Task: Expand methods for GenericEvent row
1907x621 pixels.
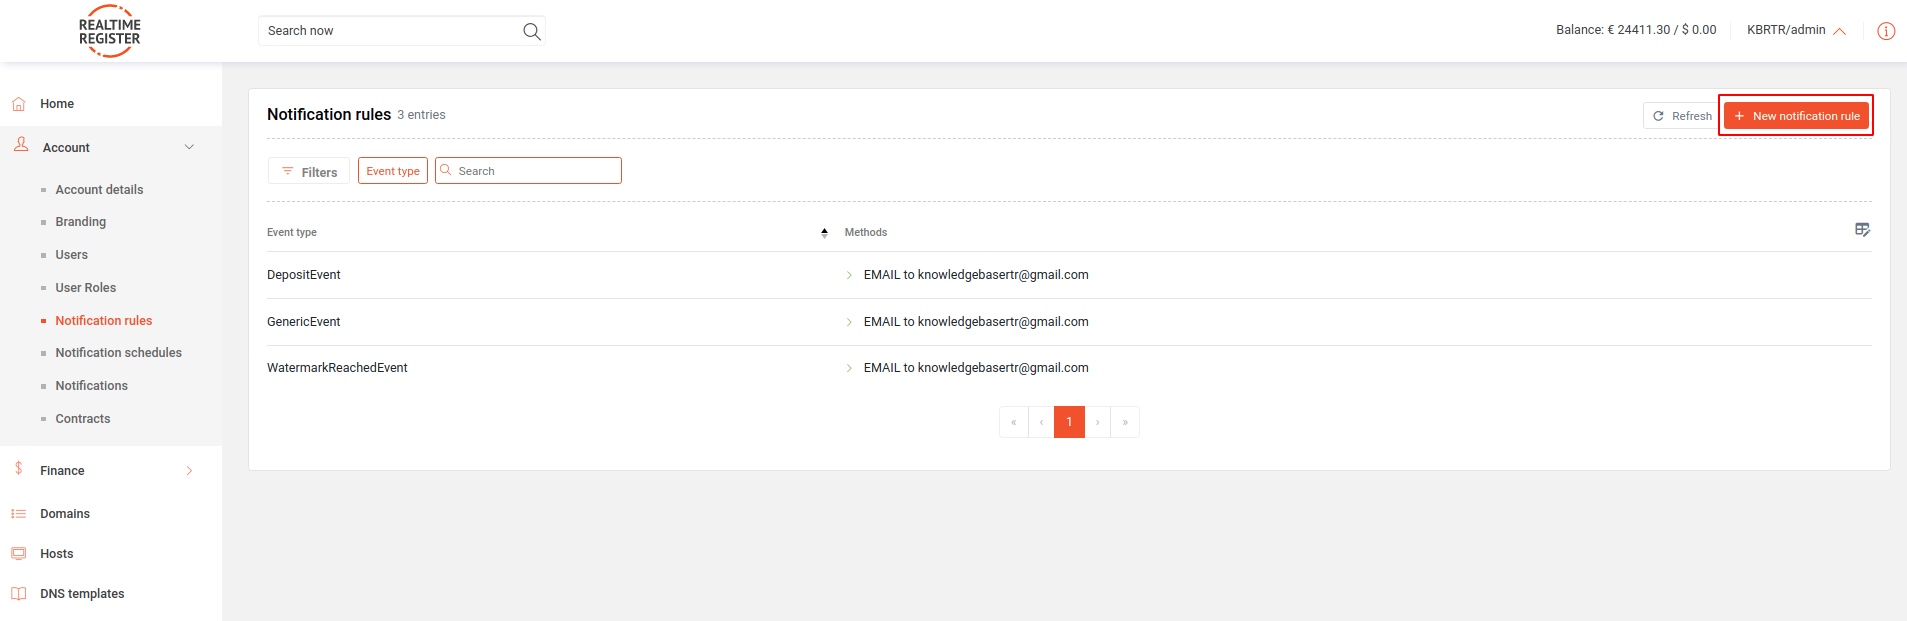Action: [x=849, y=322]
